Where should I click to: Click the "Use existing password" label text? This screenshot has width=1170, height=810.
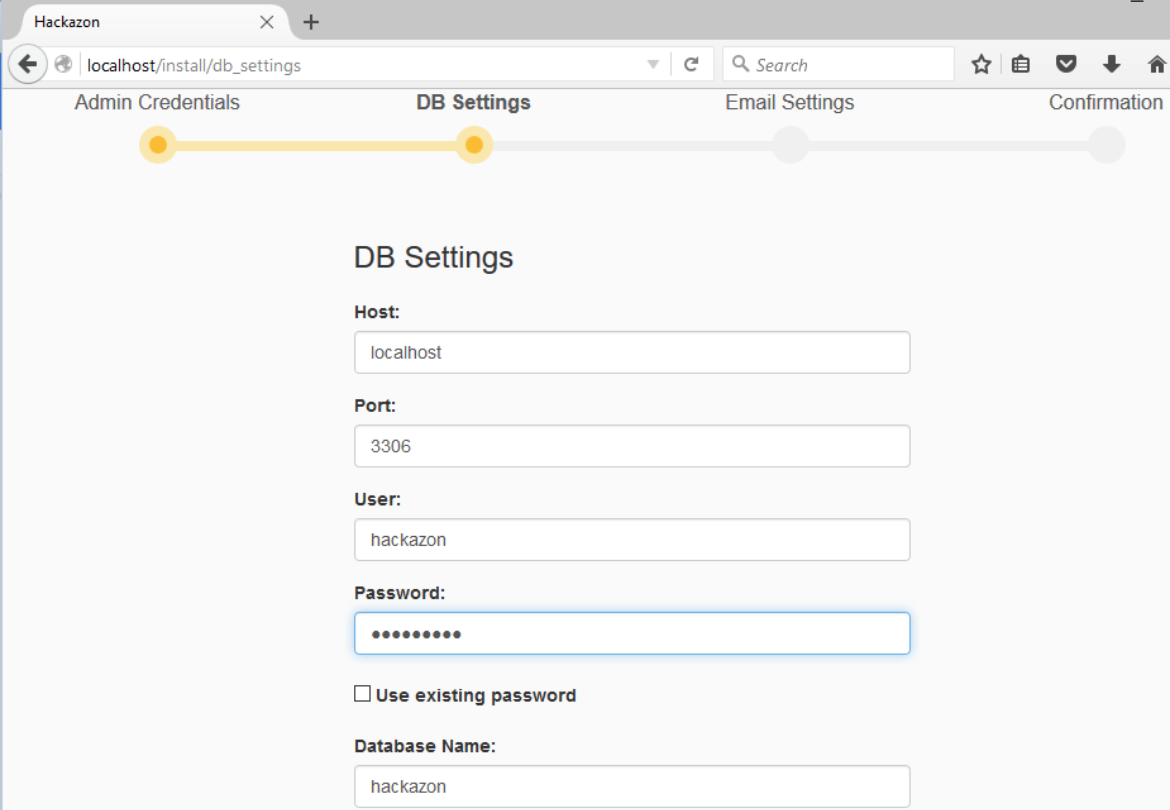(x=476, y=695)
